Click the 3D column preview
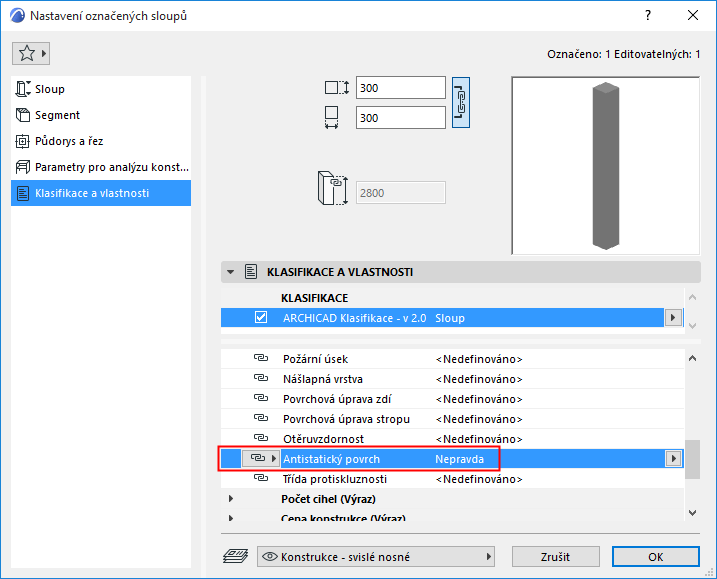This screenshot has width=717, height=579. (x=605, y=166)
